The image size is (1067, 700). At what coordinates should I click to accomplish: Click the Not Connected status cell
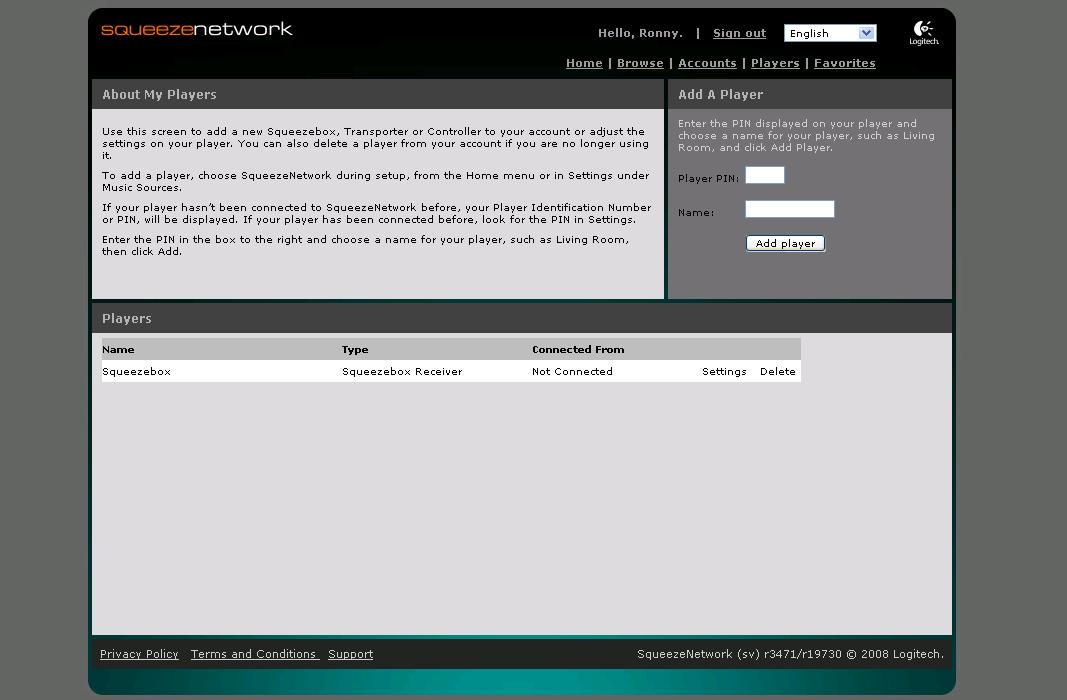[x=572, y=371]
